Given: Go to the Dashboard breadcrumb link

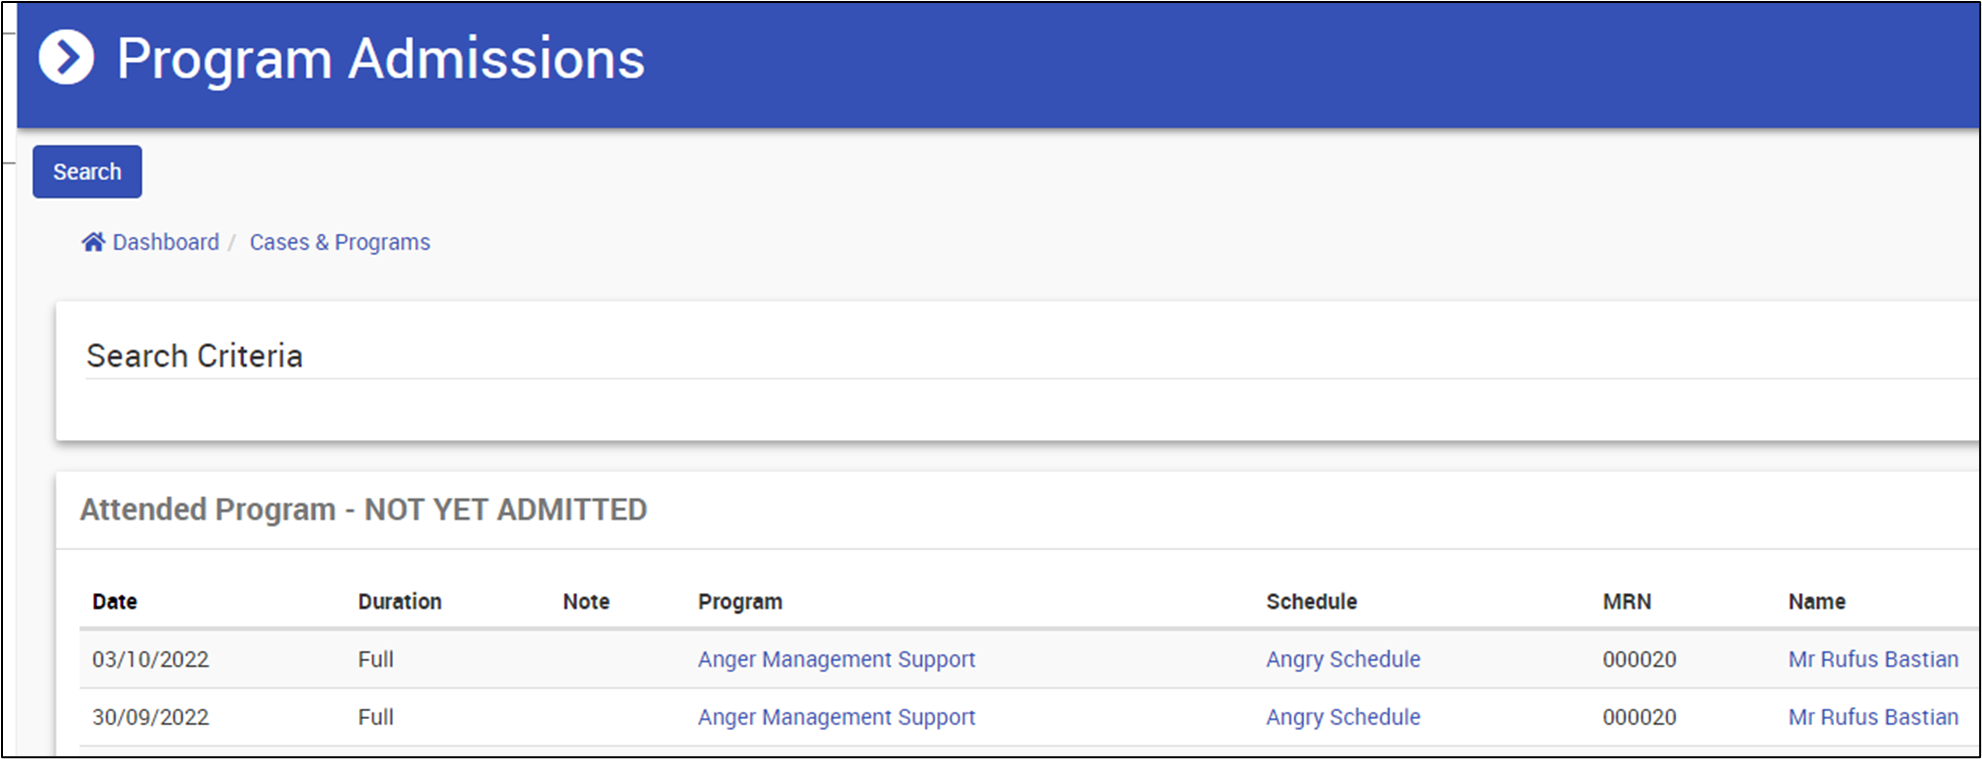Looking at the screenshot, I should (165, 242).
